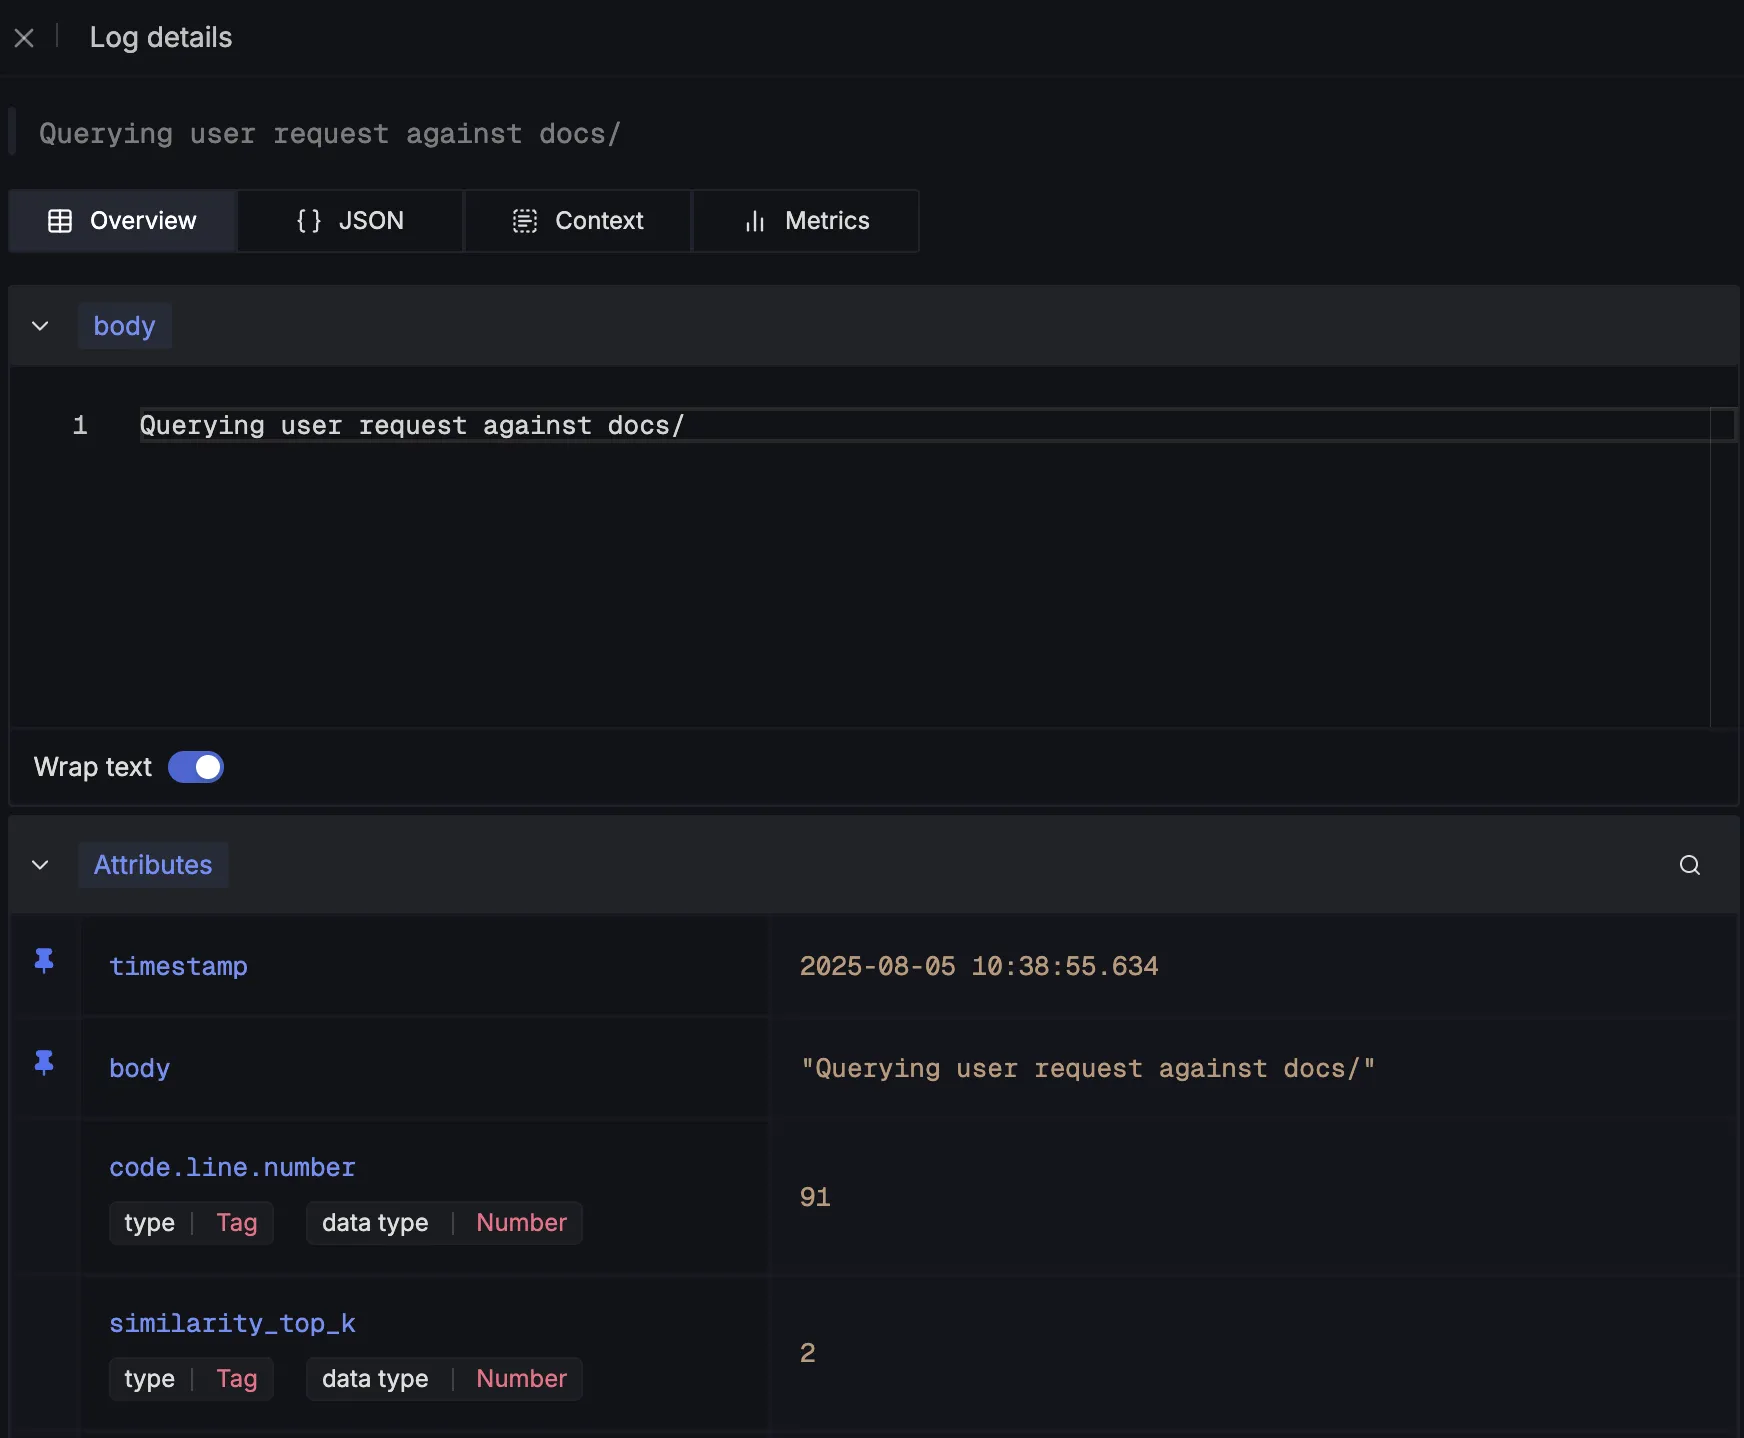Click data type Number badge under code.line.number
Viewport: 1744px width, 1438px height.
[444, 1223]
